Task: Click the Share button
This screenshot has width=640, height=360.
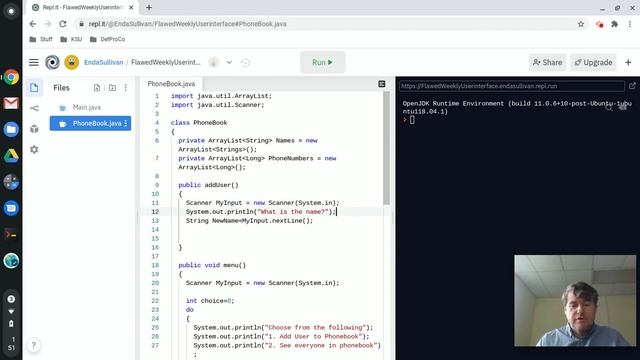Action: tap(547, 62)
